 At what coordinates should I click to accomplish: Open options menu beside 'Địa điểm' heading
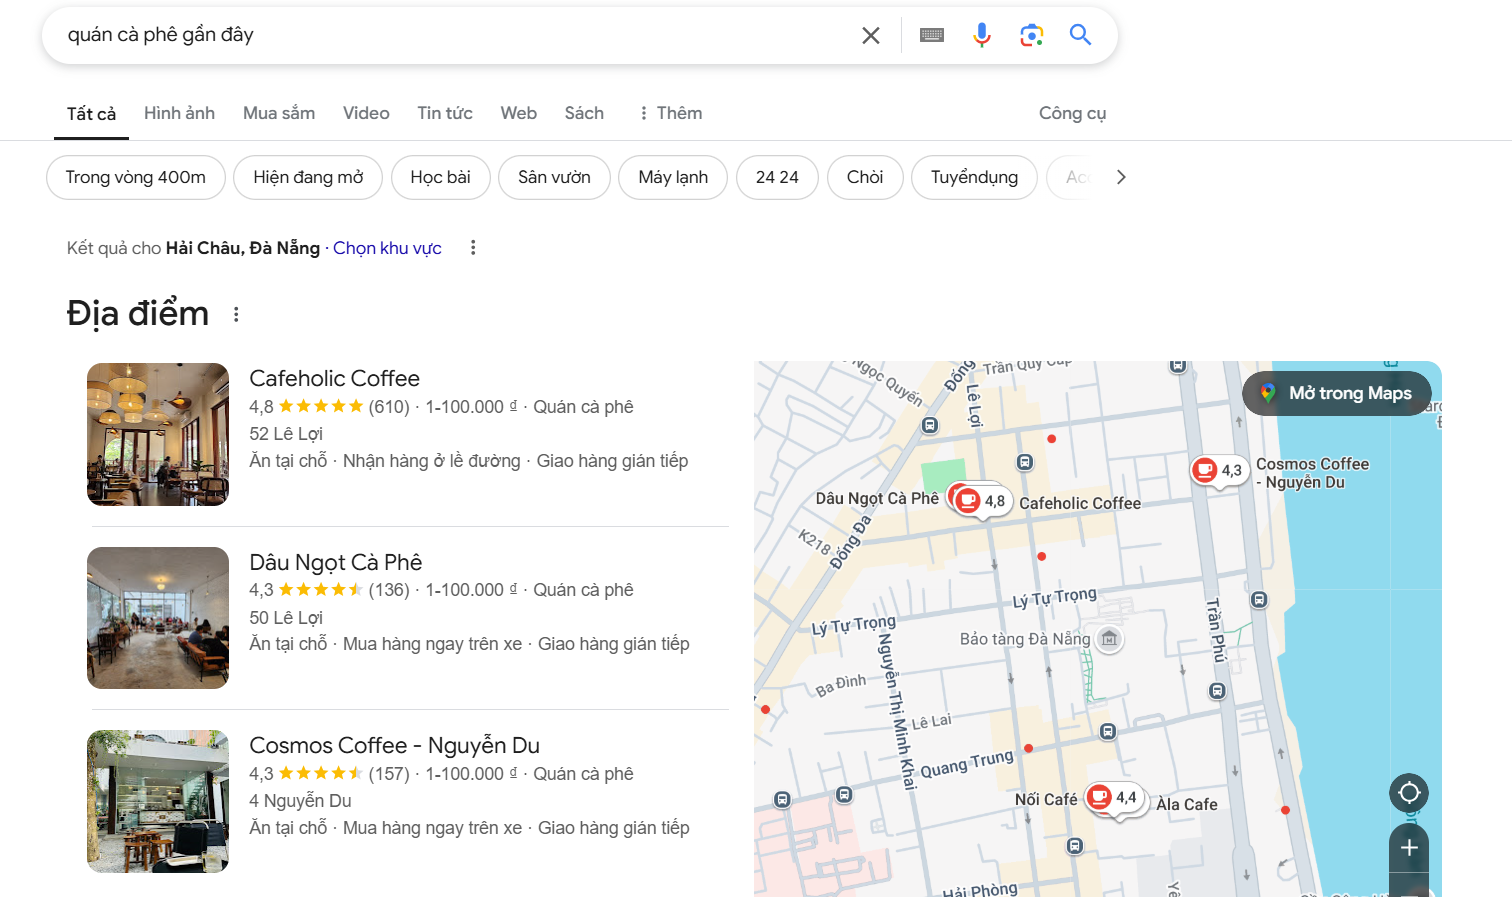(x=236, y=315)
